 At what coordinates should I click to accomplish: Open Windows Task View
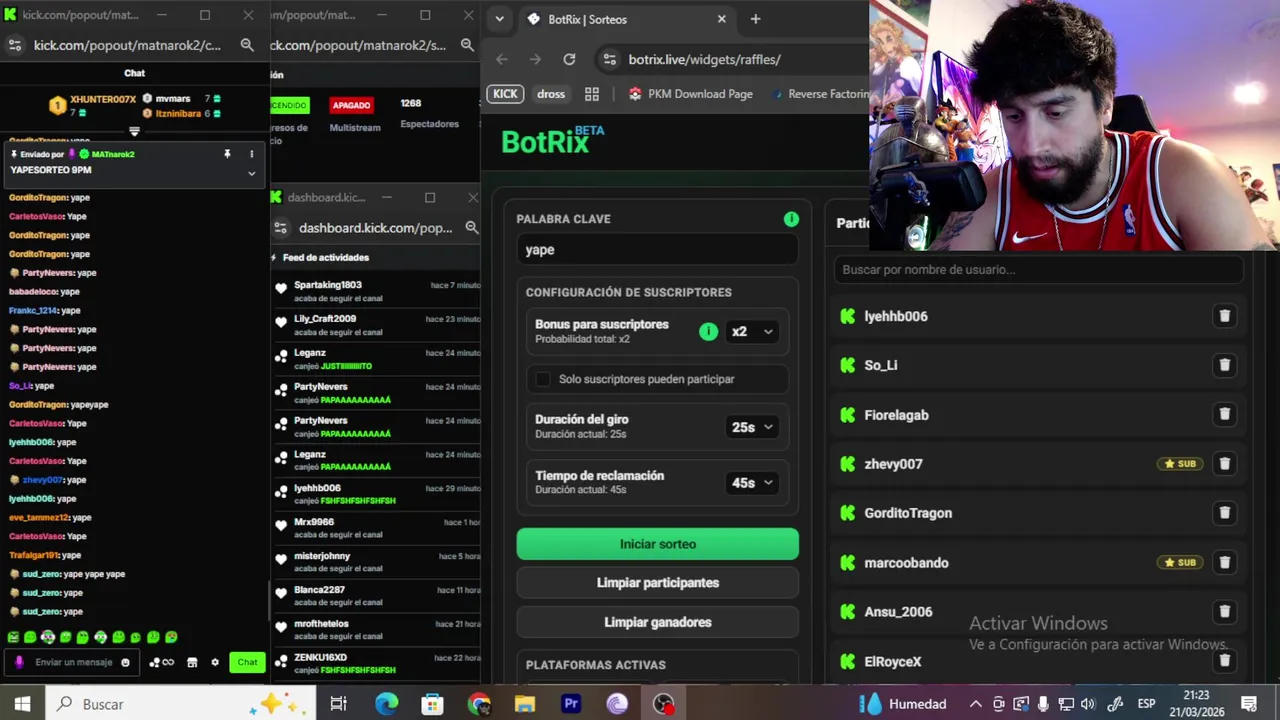[x=338, y=704]
